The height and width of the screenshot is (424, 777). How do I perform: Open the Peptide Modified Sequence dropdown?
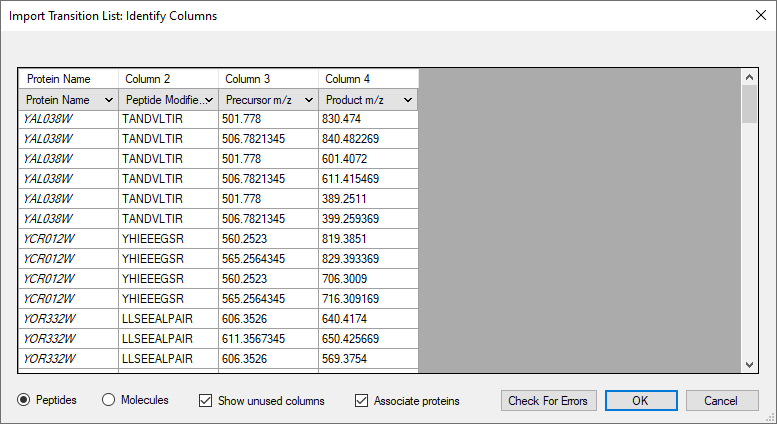click(168, 100)
